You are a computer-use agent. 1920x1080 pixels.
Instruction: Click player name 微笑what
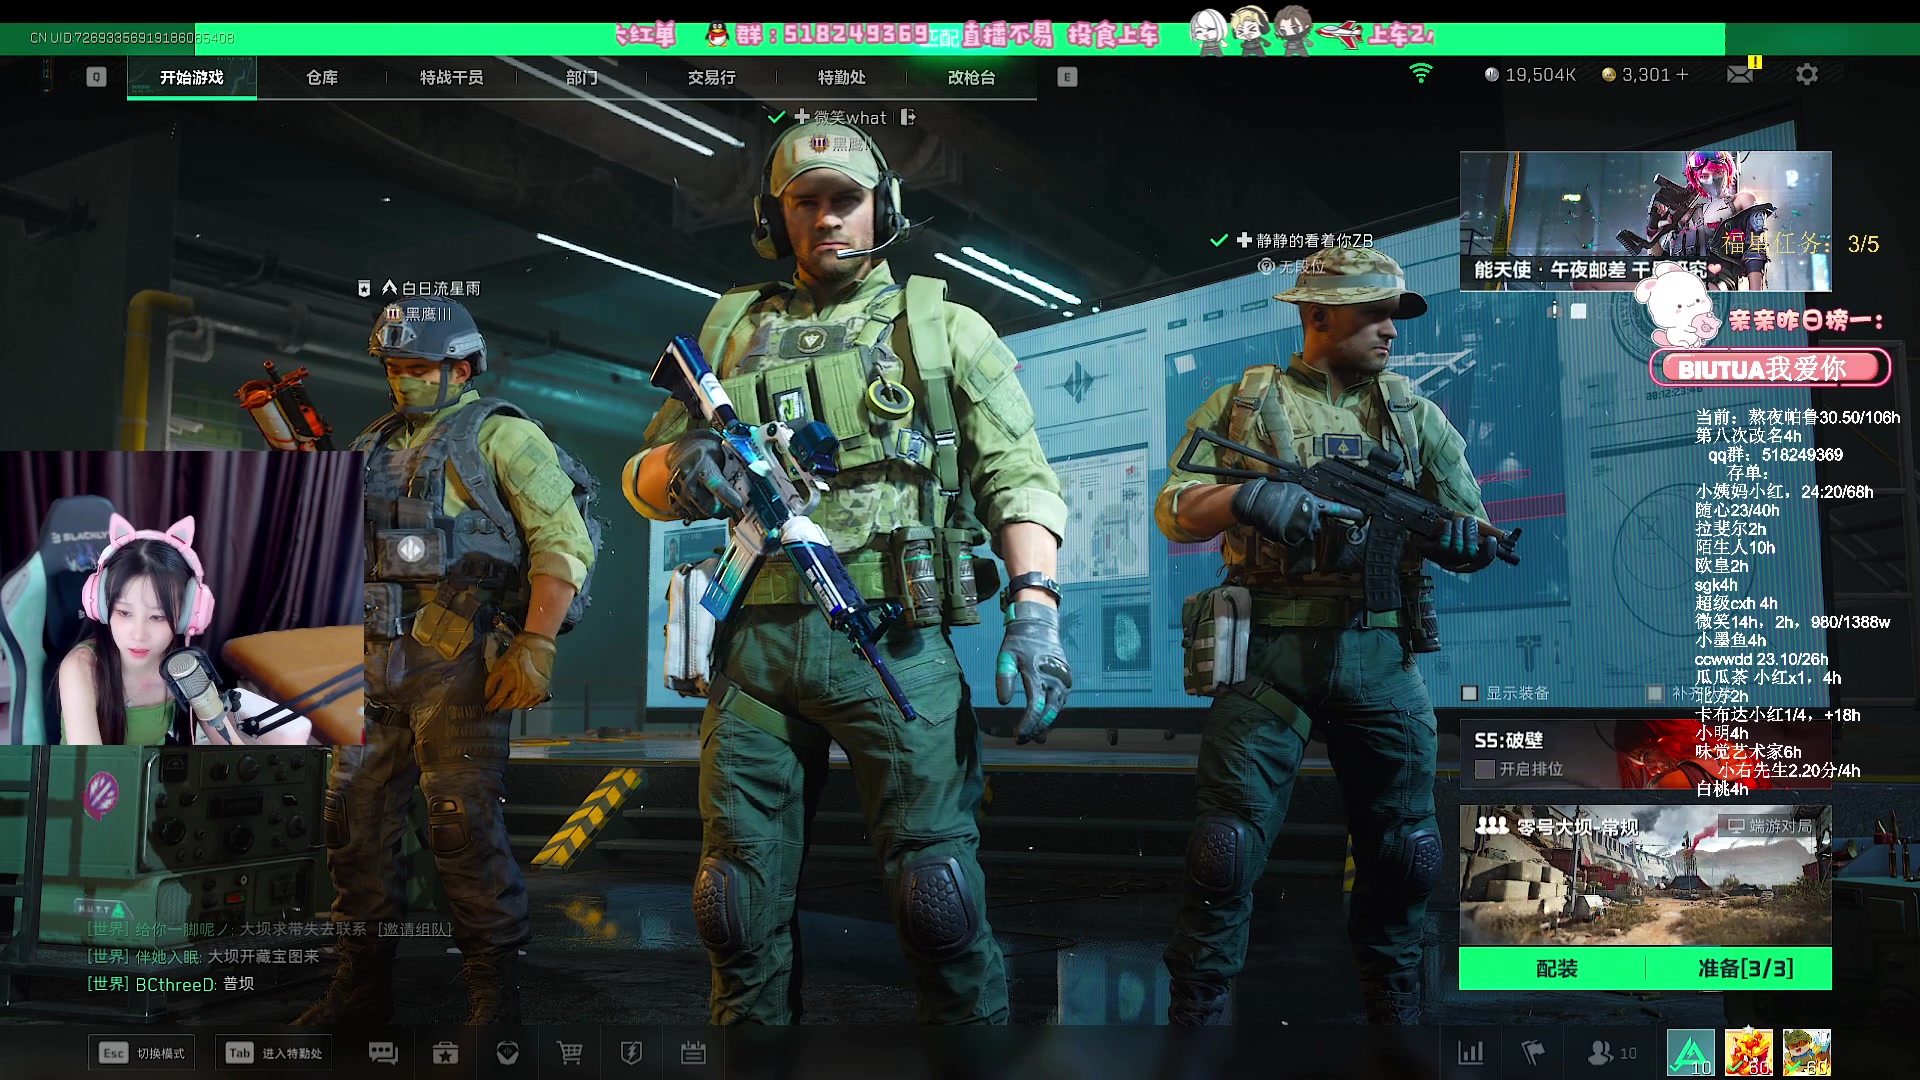[x=850, y=117]
